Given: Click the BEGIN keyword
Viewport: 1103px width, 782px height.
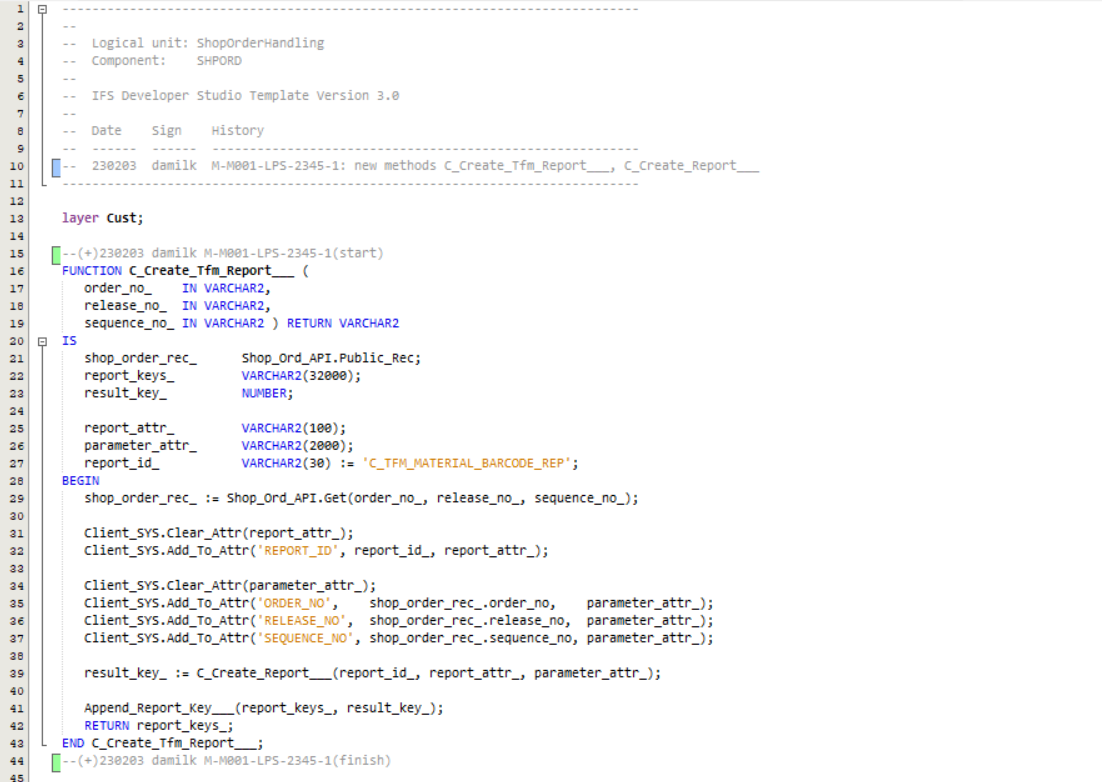Looking at the screenshot, I should coord(80,481).
